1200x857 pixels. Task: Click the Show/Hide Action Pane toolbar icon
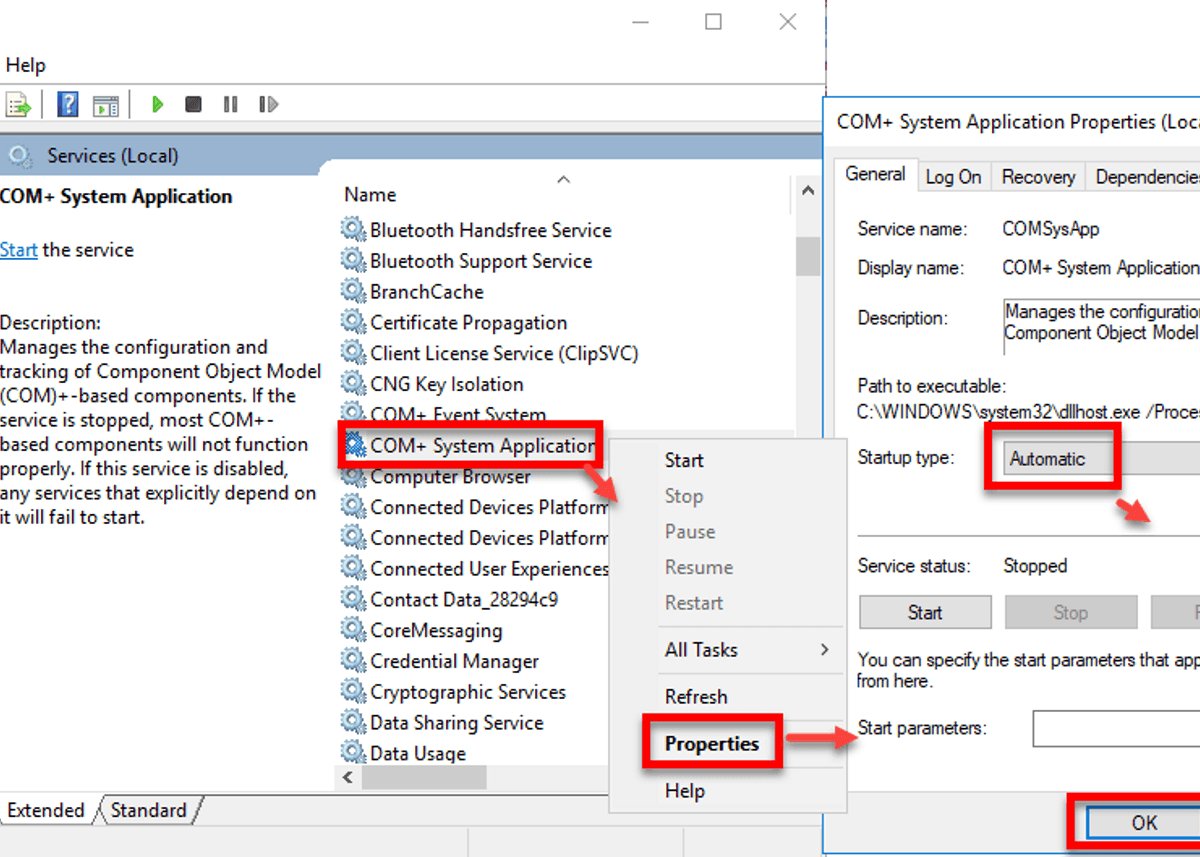pyautogui.click(x=106, y=104)
